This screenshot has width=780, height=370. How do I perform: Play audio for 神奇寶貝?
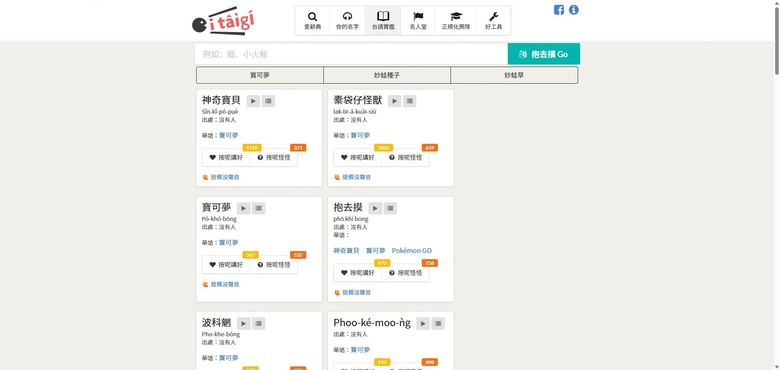click(253, 101)
